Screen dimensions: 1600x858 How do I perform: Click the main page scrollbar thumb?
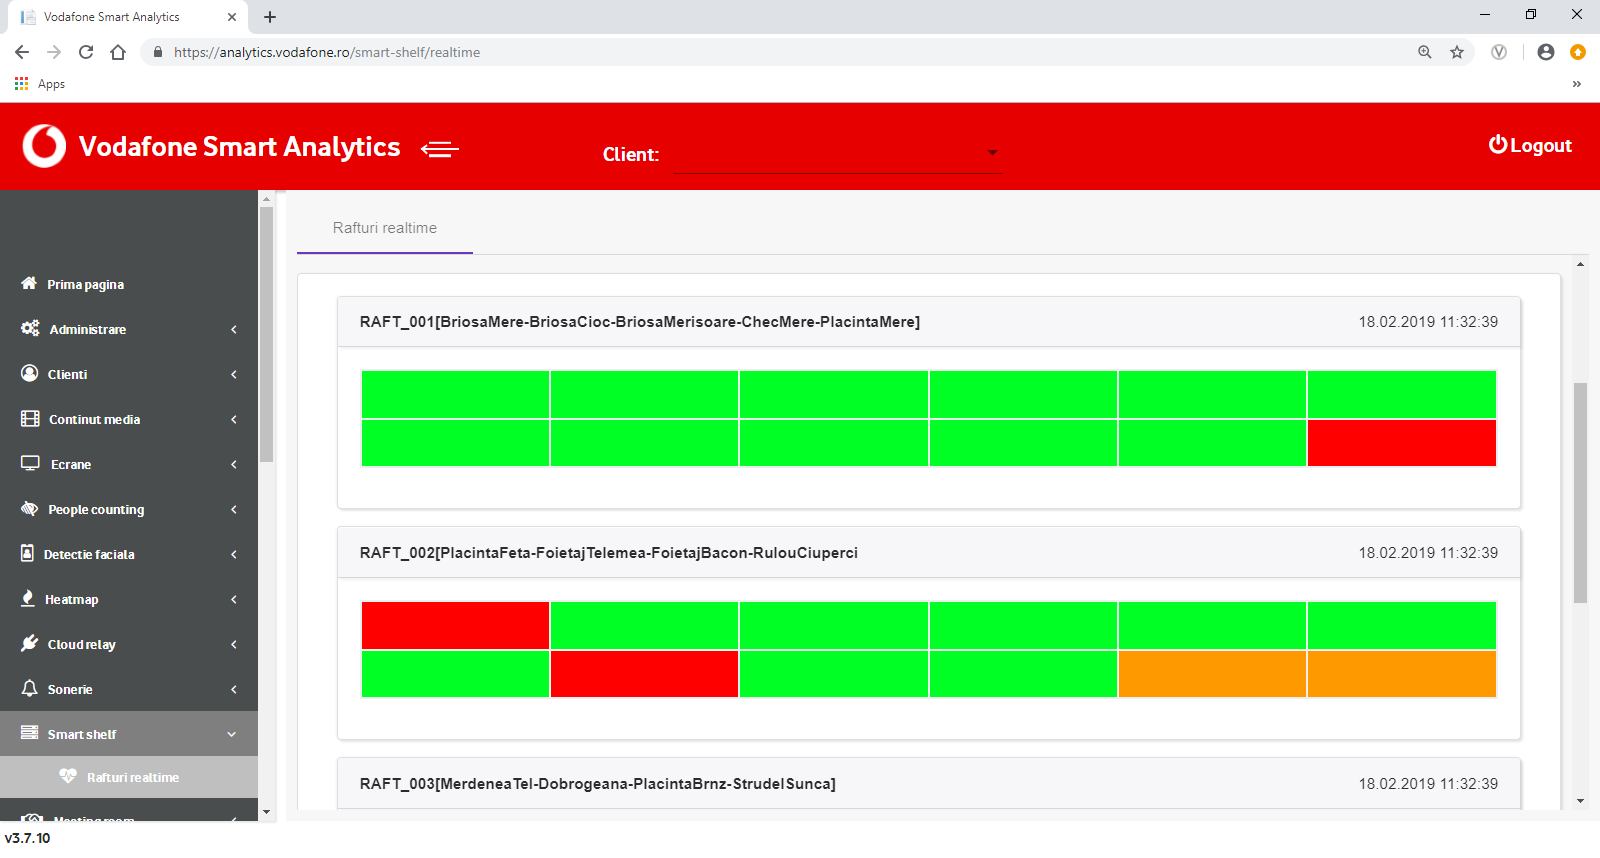[1580, 493]
